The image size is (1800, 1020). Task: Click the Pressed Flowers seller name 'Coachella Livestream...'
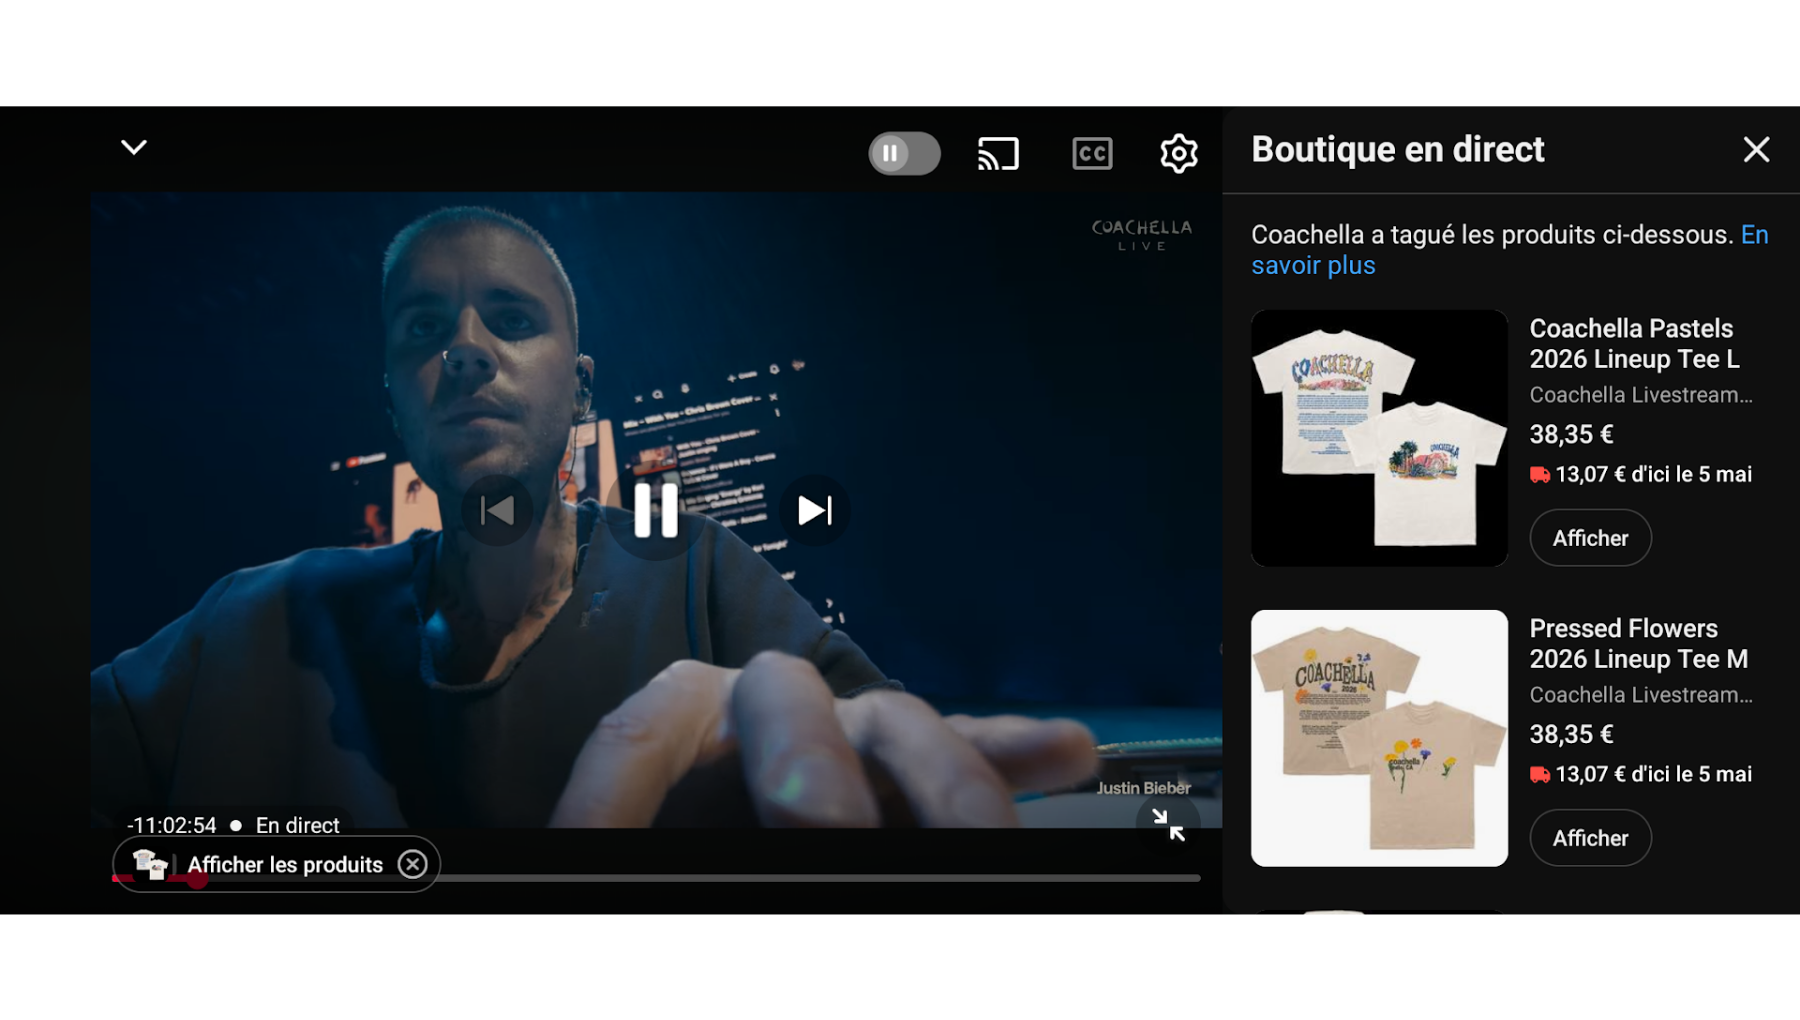1641,695
